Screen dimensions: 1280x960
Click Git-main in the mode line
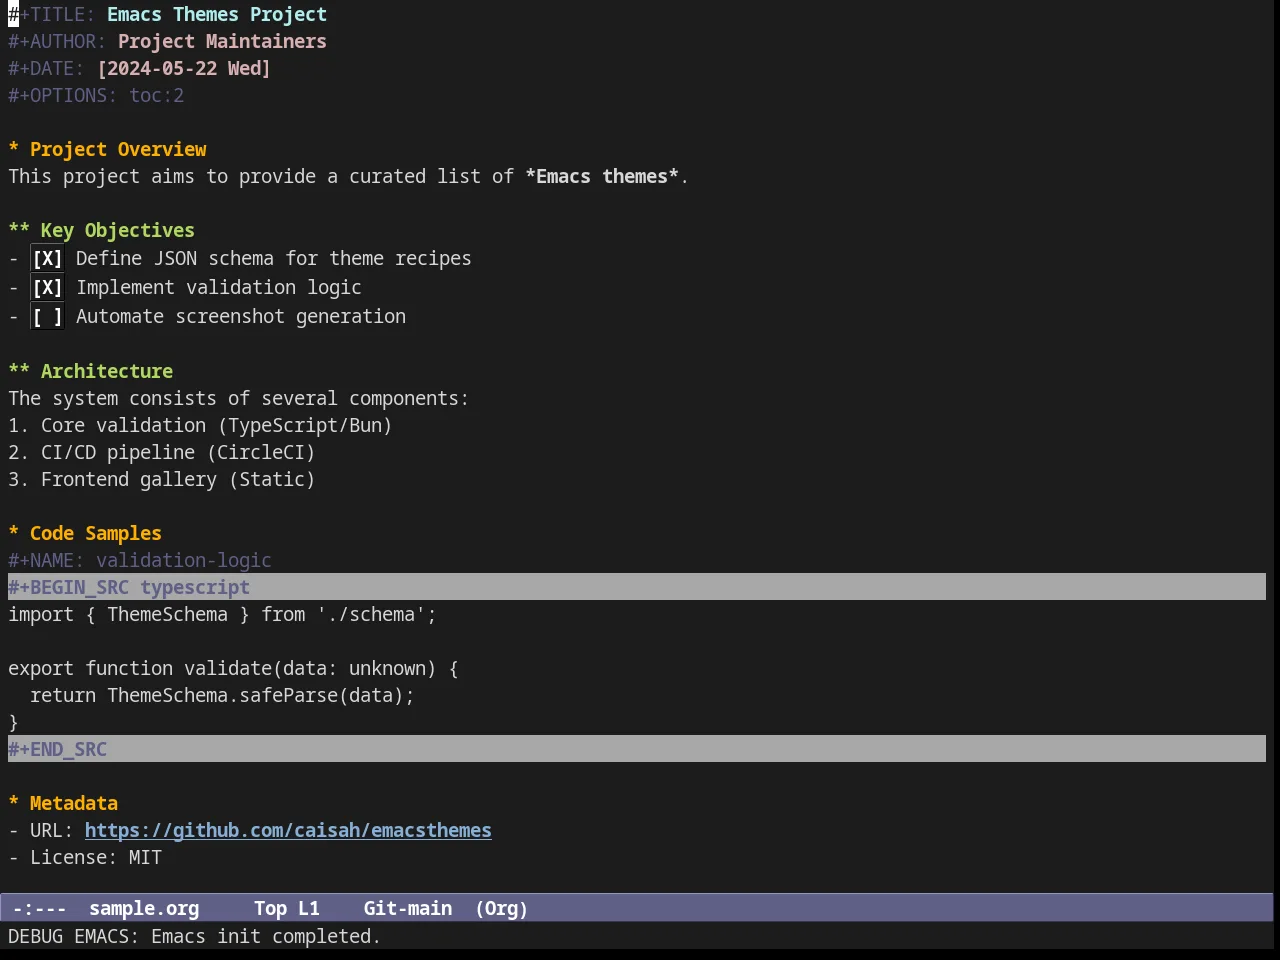tap(408, 909)
